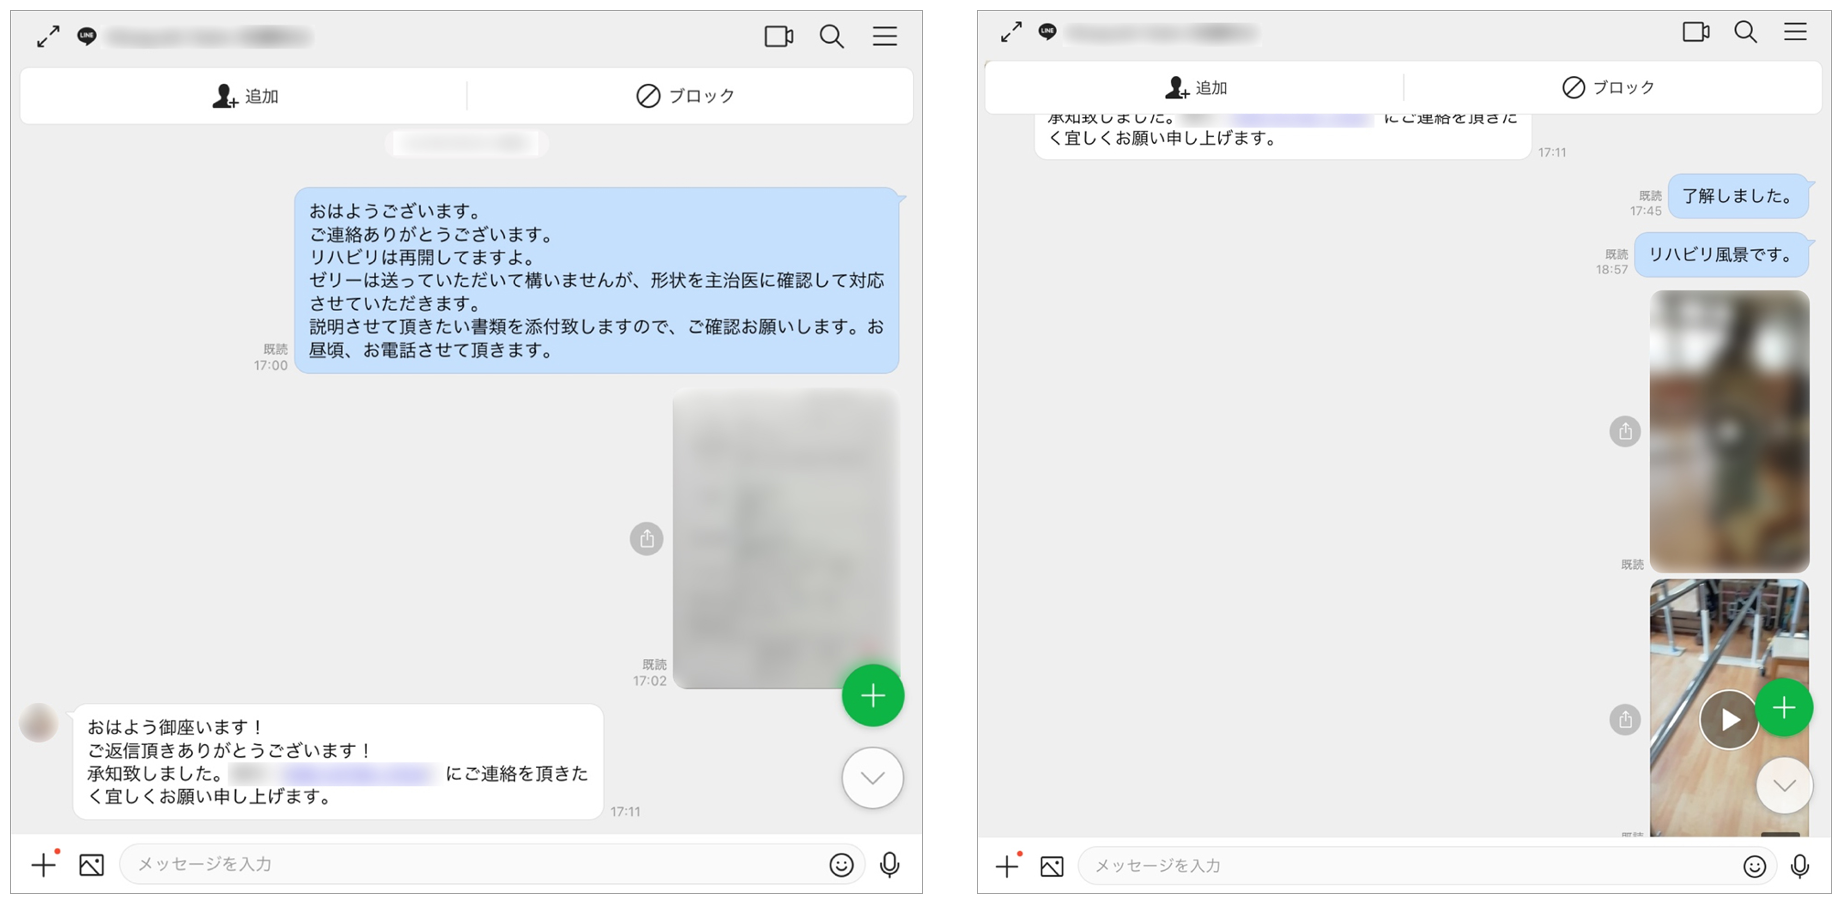Tap the microphone icon in left chat
1842x902 pixels.
coord(889,865)
